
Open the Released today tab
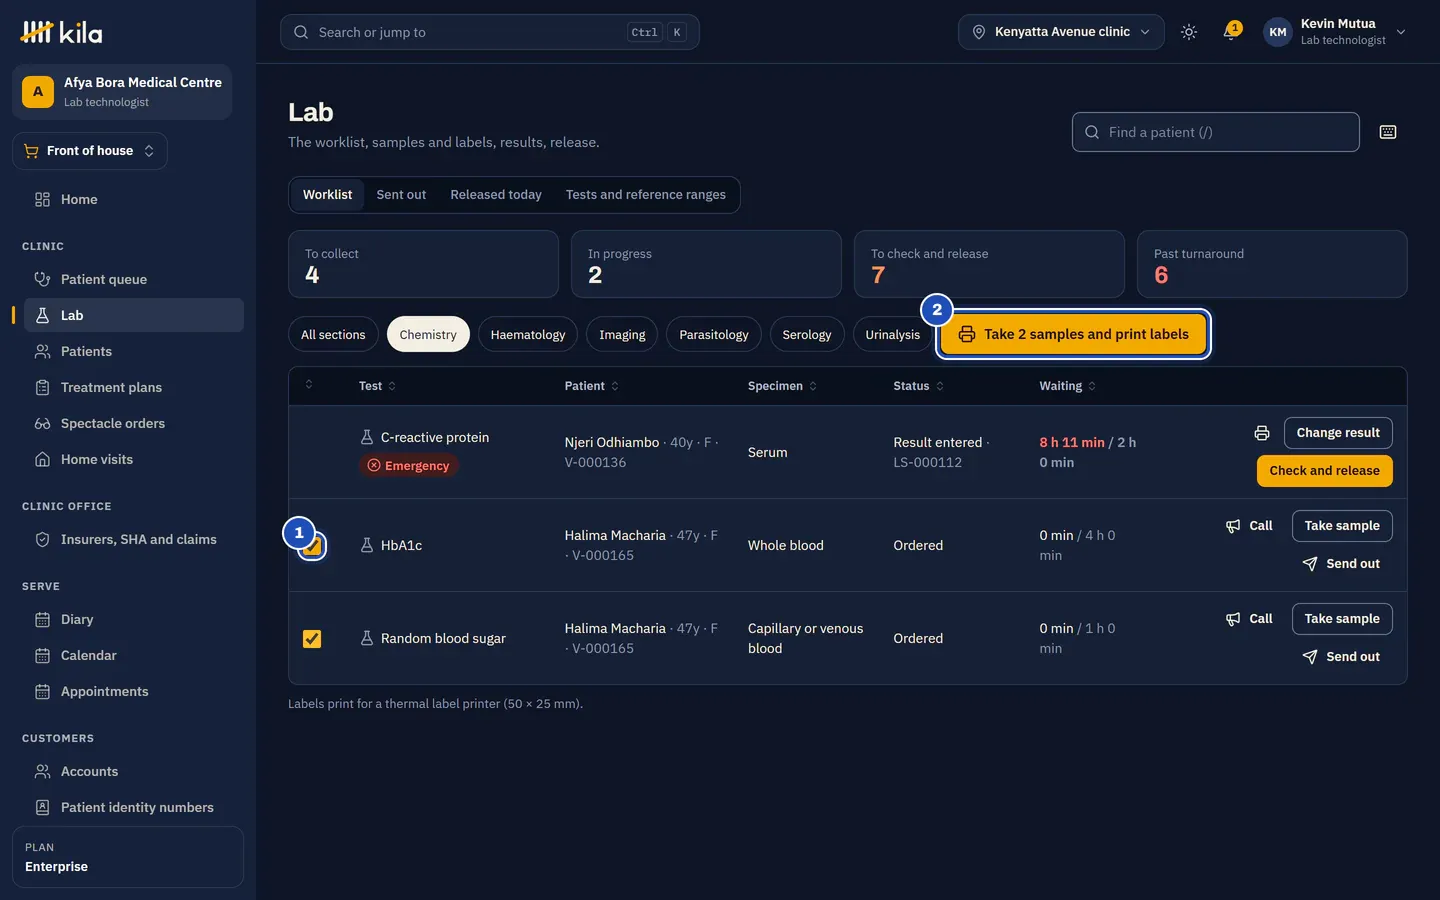pyautogui.click(x=496, y=195)
